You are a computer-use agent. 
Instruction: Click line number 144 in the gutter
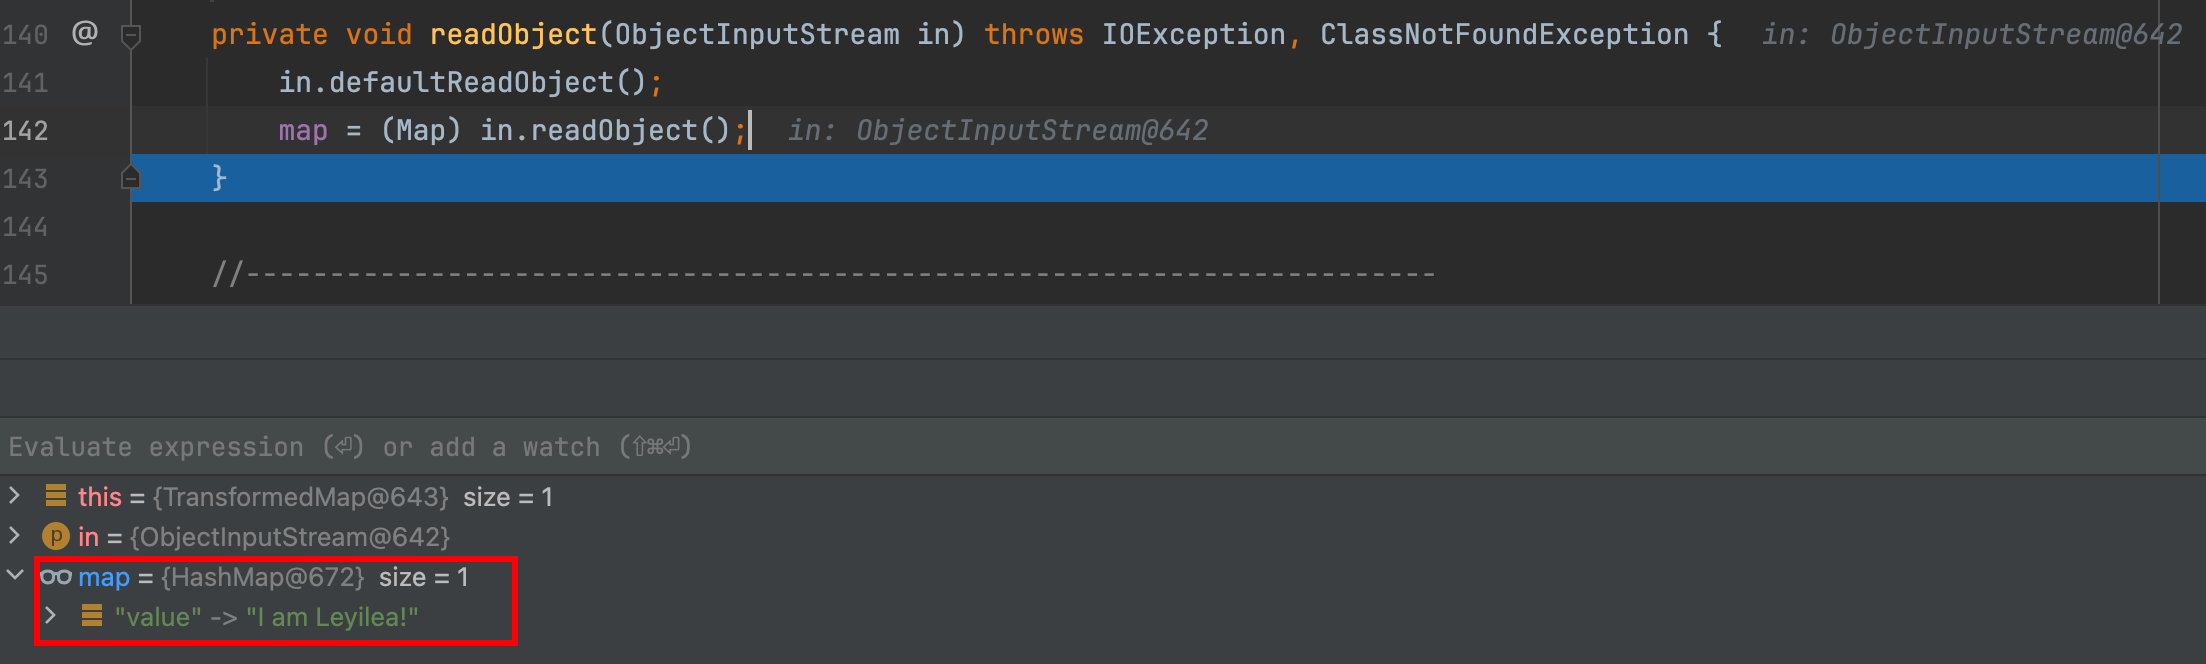pyautogui.click(x=25, y=227)
